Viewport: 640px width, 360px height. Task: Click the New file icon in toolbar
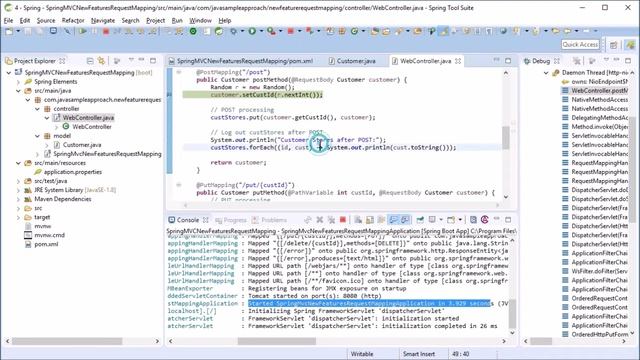click(x=9, y=31)
